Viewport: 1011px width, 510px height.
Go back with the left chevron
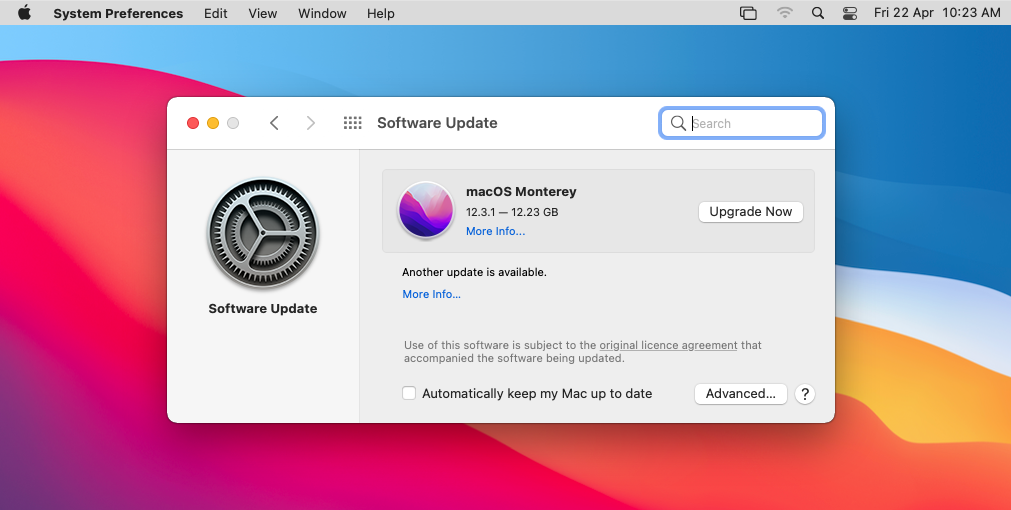tap(274, 123)
